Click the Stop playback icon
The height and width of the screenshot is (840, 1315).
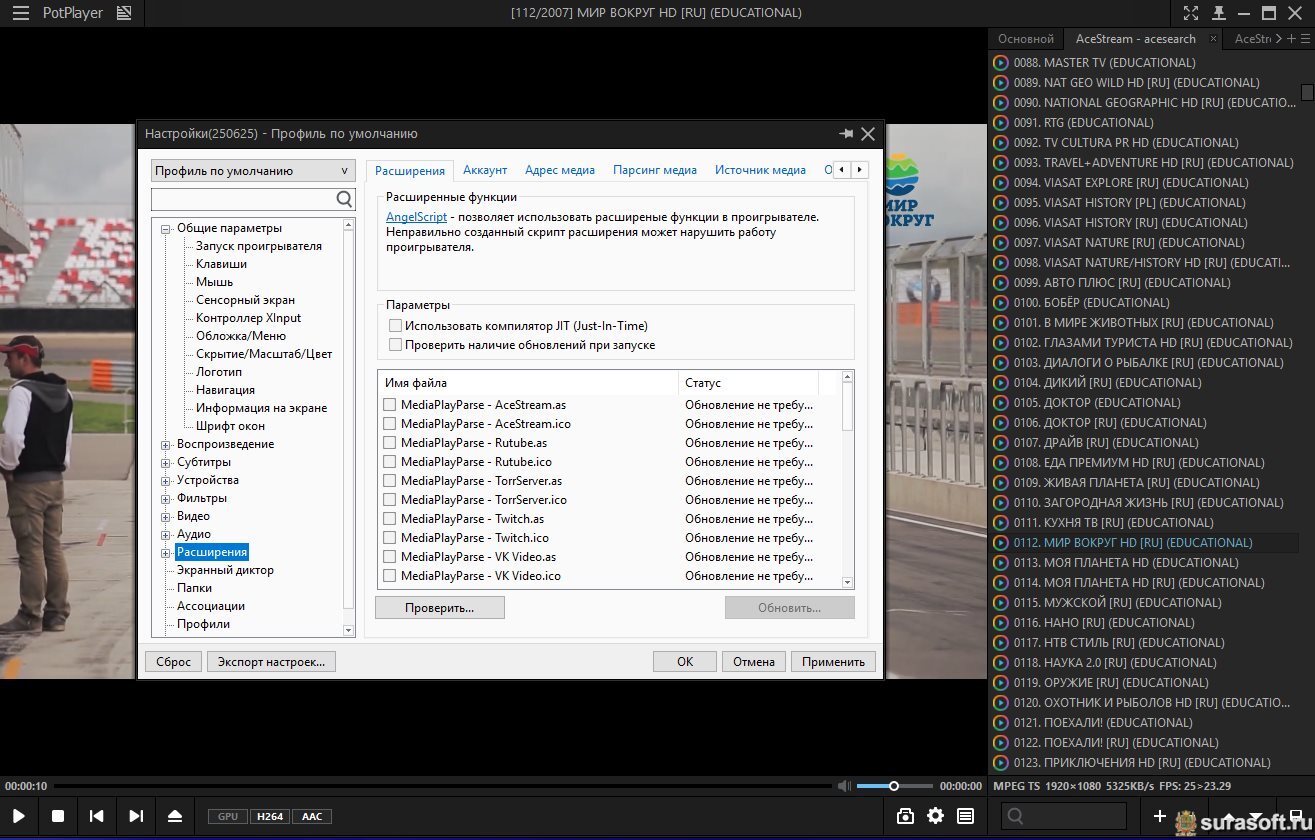(58, 816)
